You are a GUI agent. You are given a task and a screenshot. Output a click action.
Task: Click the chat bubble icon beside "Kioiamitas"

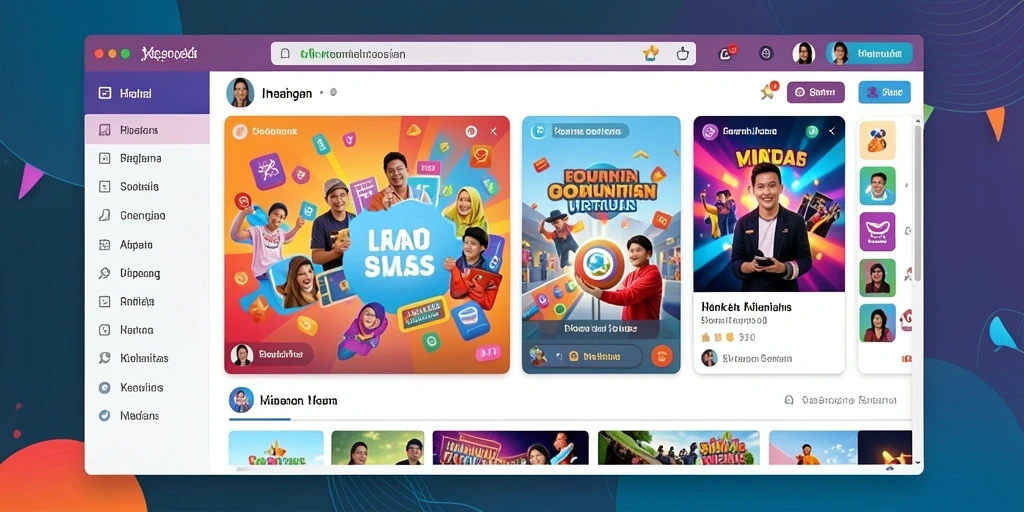(x=104, y=358)
